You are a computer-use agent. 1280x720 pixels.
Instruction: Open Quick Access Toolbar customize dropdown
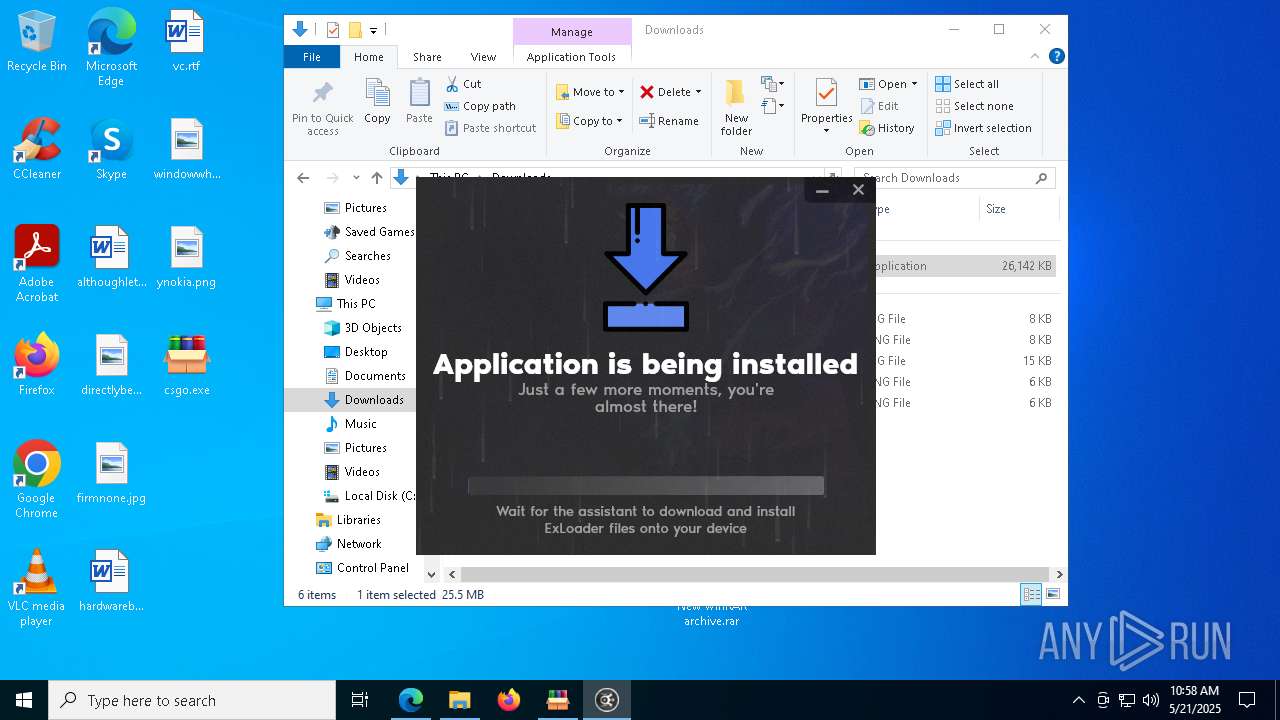[x=373, y=30]
